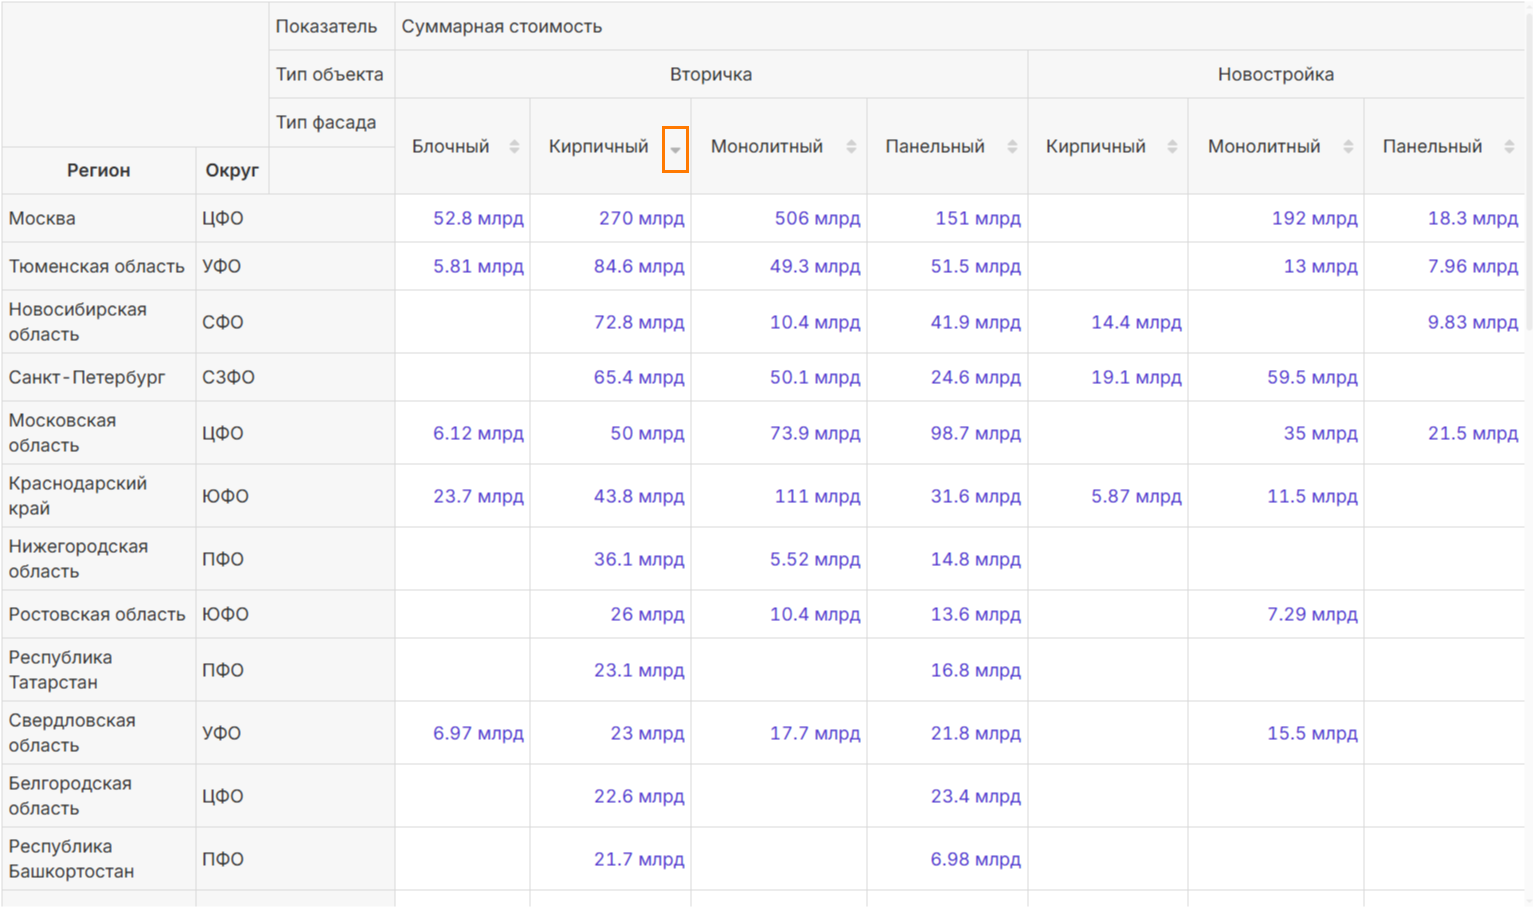Click 15.5 млрд Свердловская область value

point(1312,733)
